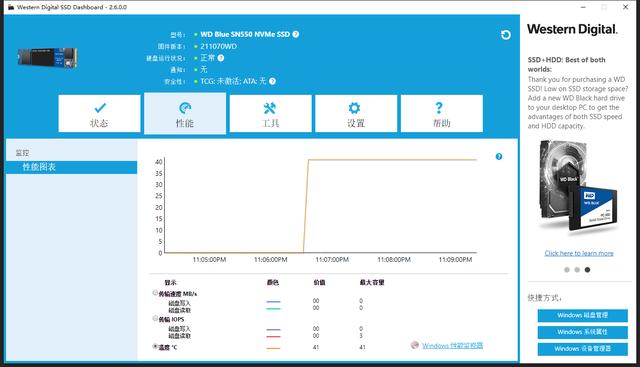Click the SSD product thumbnail in header

coord(47,58)
